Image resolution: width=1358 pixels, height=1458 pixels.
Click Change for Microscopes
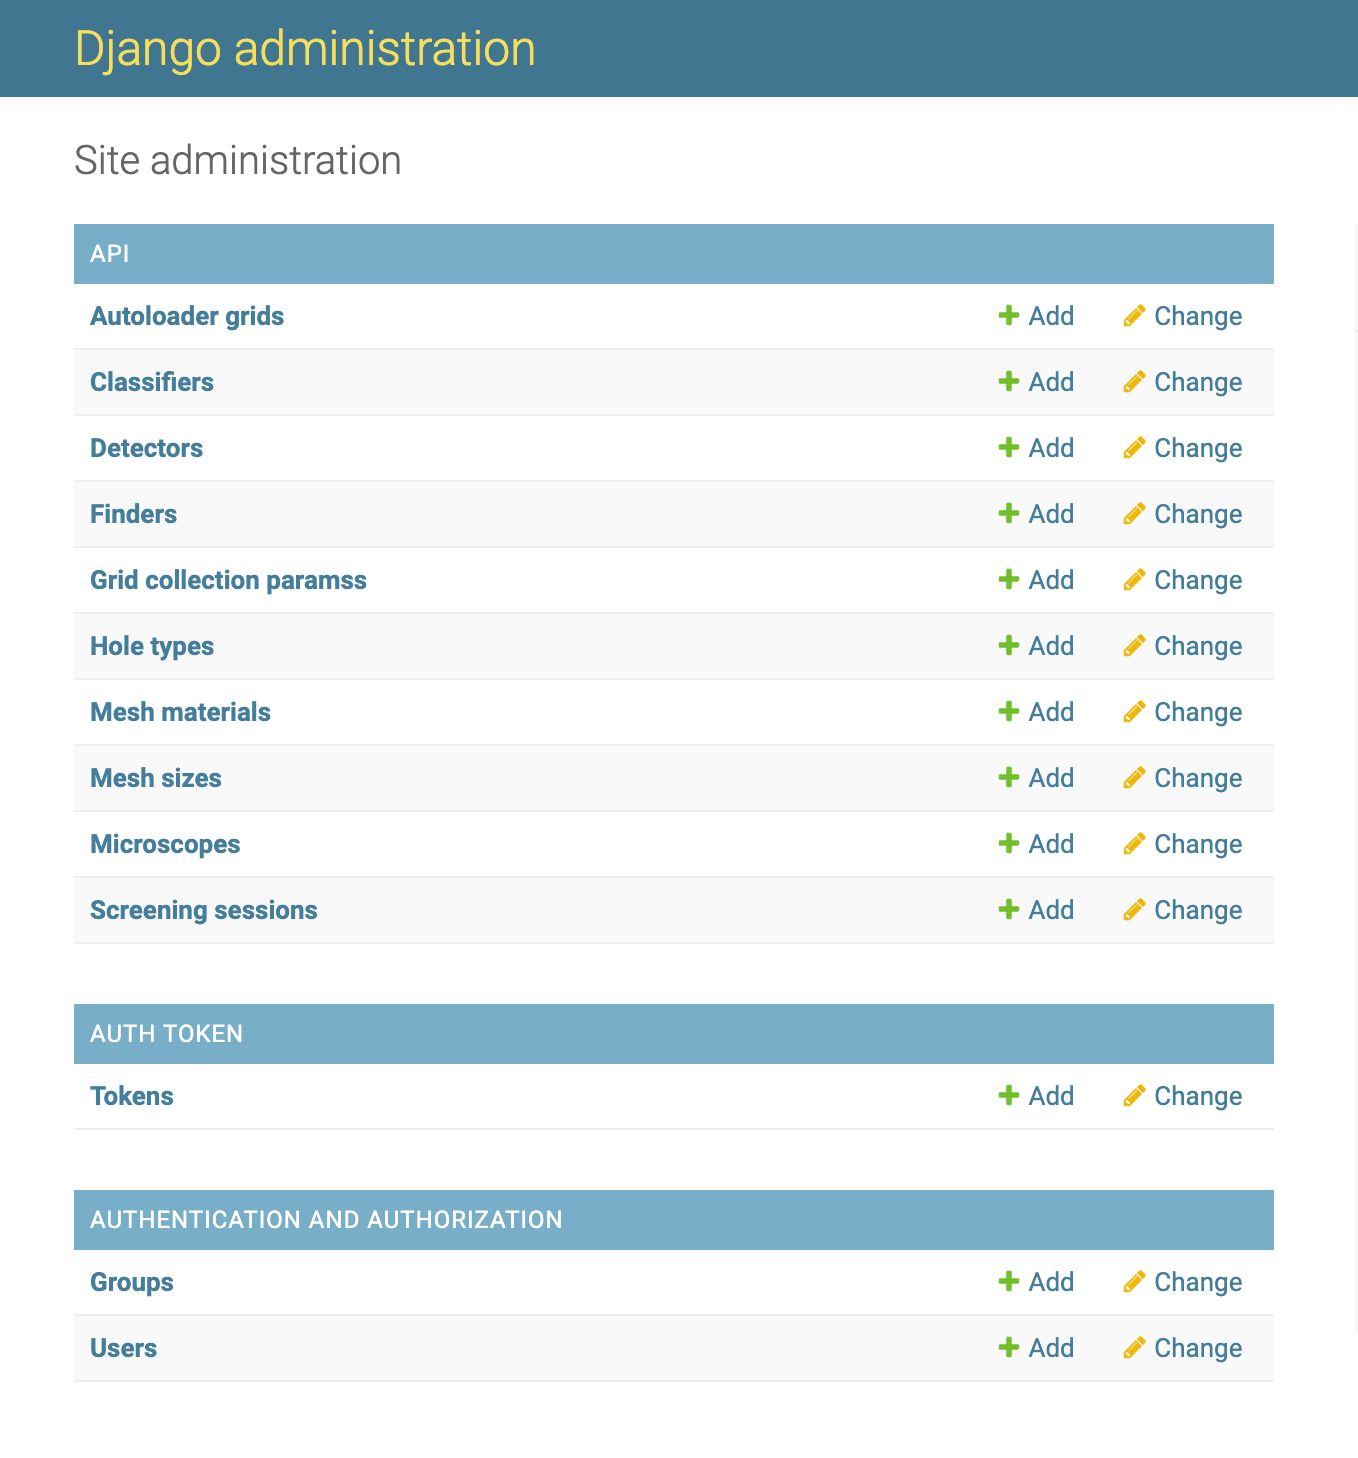click(1182, 844)
